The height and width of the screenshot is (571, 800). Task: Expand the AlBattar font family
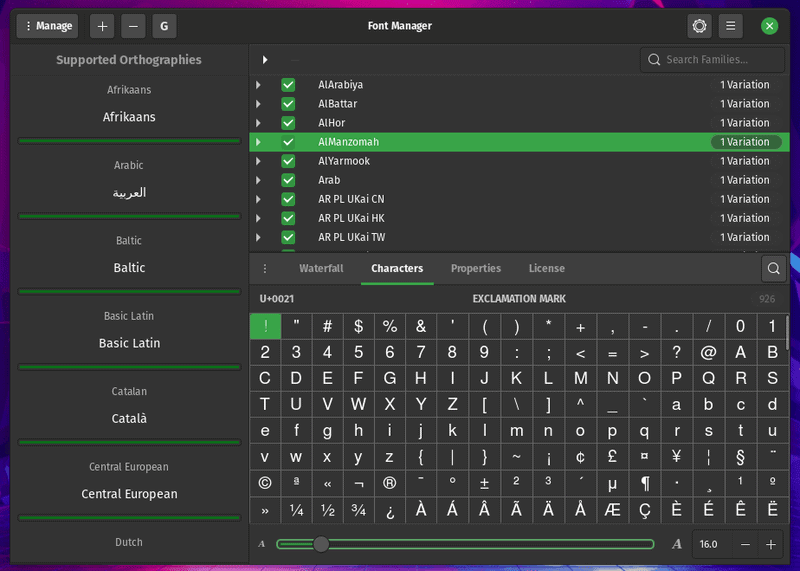click(259, 104)
